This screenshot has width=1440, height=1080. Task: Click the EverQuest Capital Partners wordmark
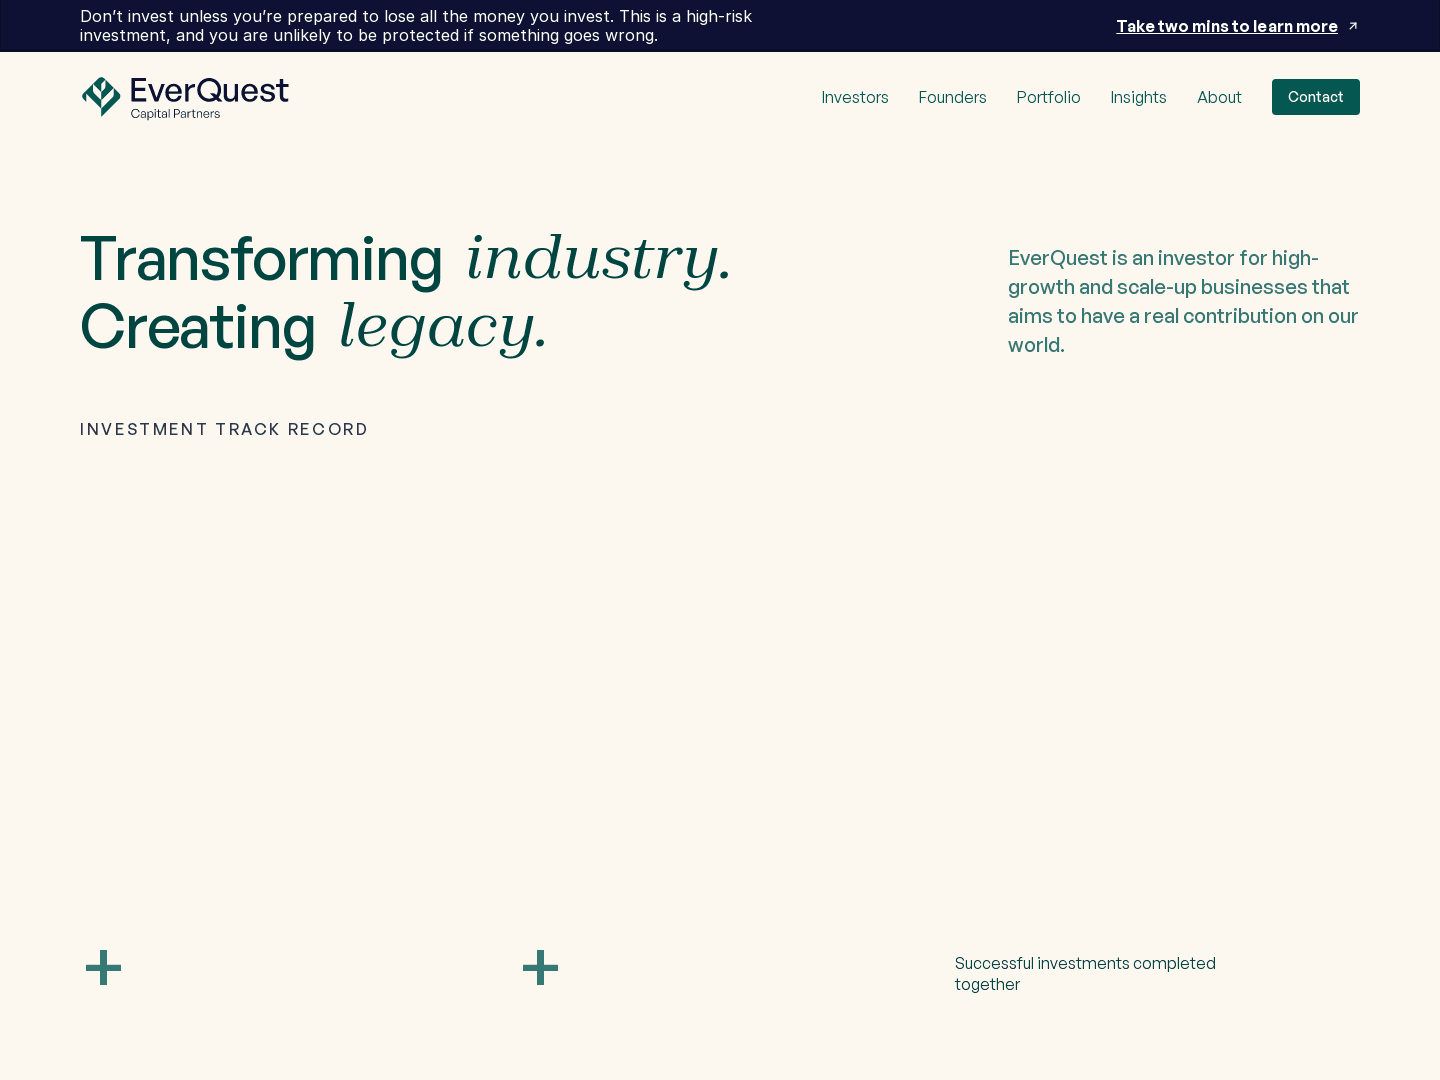click(208, 93)
